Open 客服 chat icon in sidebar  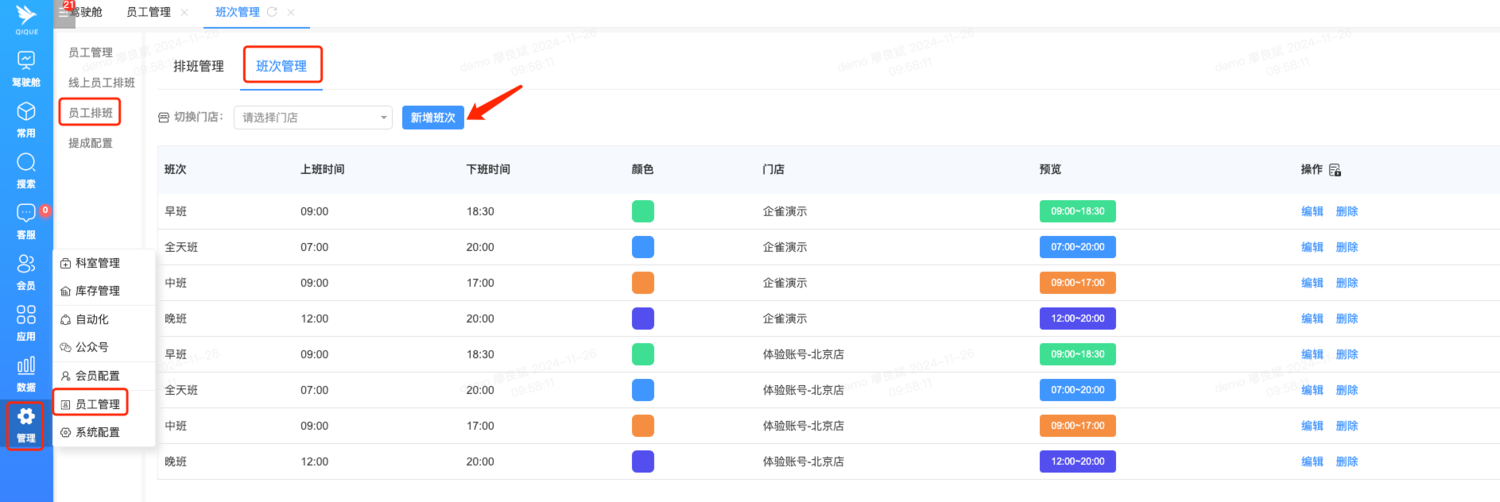(x=26, y=214)
